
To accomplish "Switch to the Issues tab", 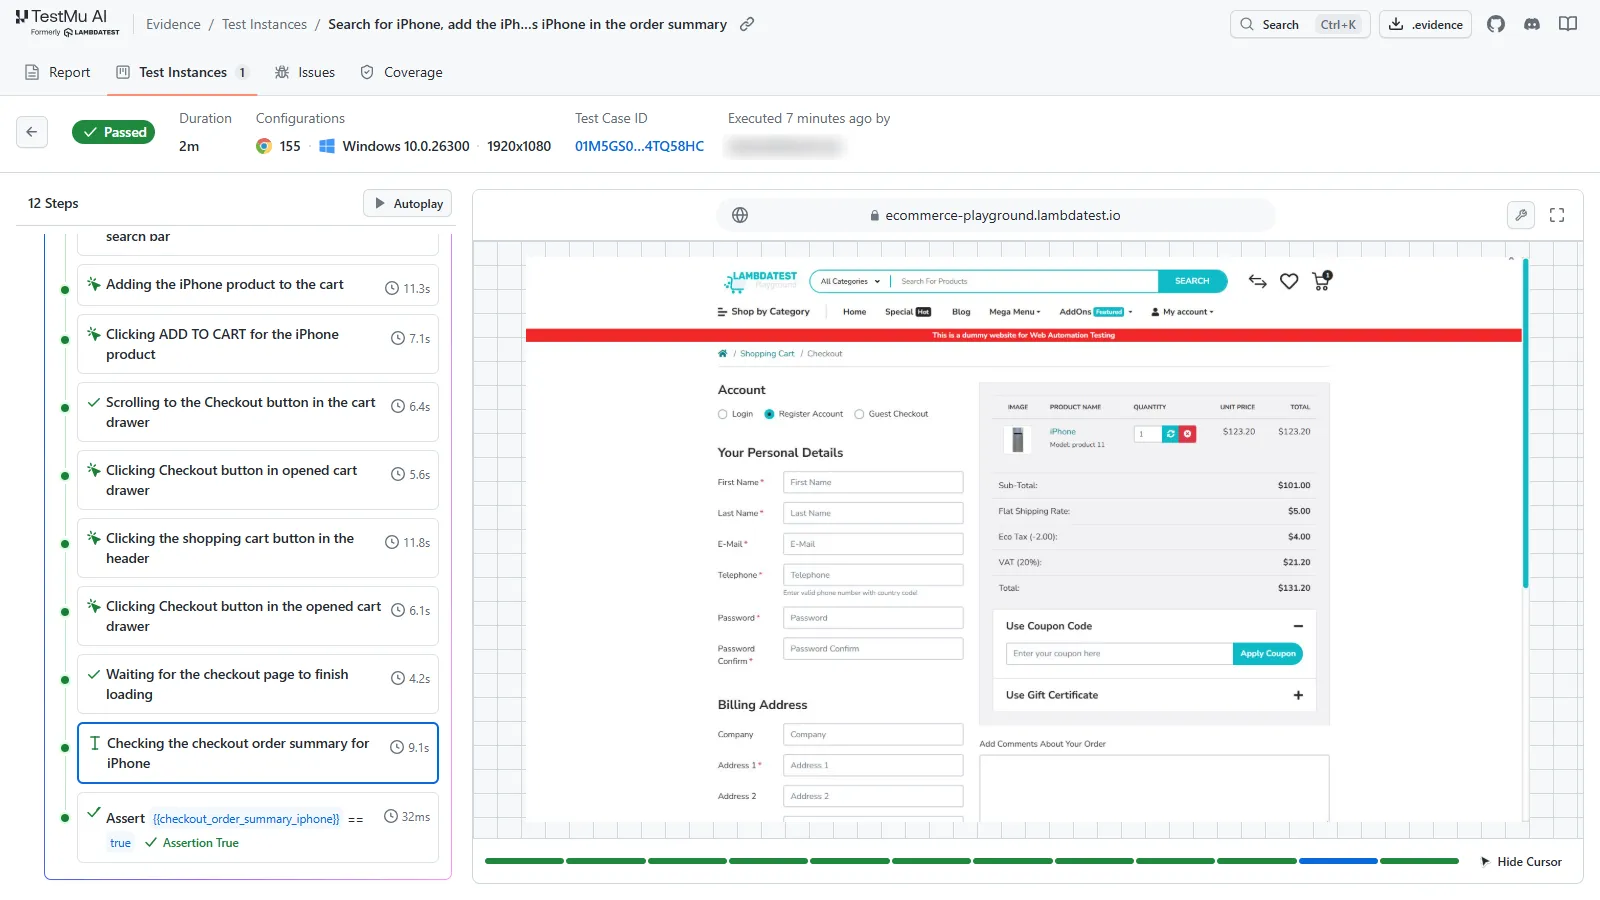I will point(305,72).
